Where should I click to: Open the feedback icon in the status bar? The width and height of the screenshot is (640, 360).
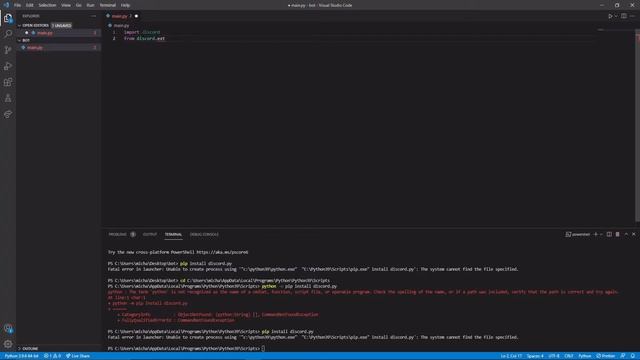coord(622,356)
